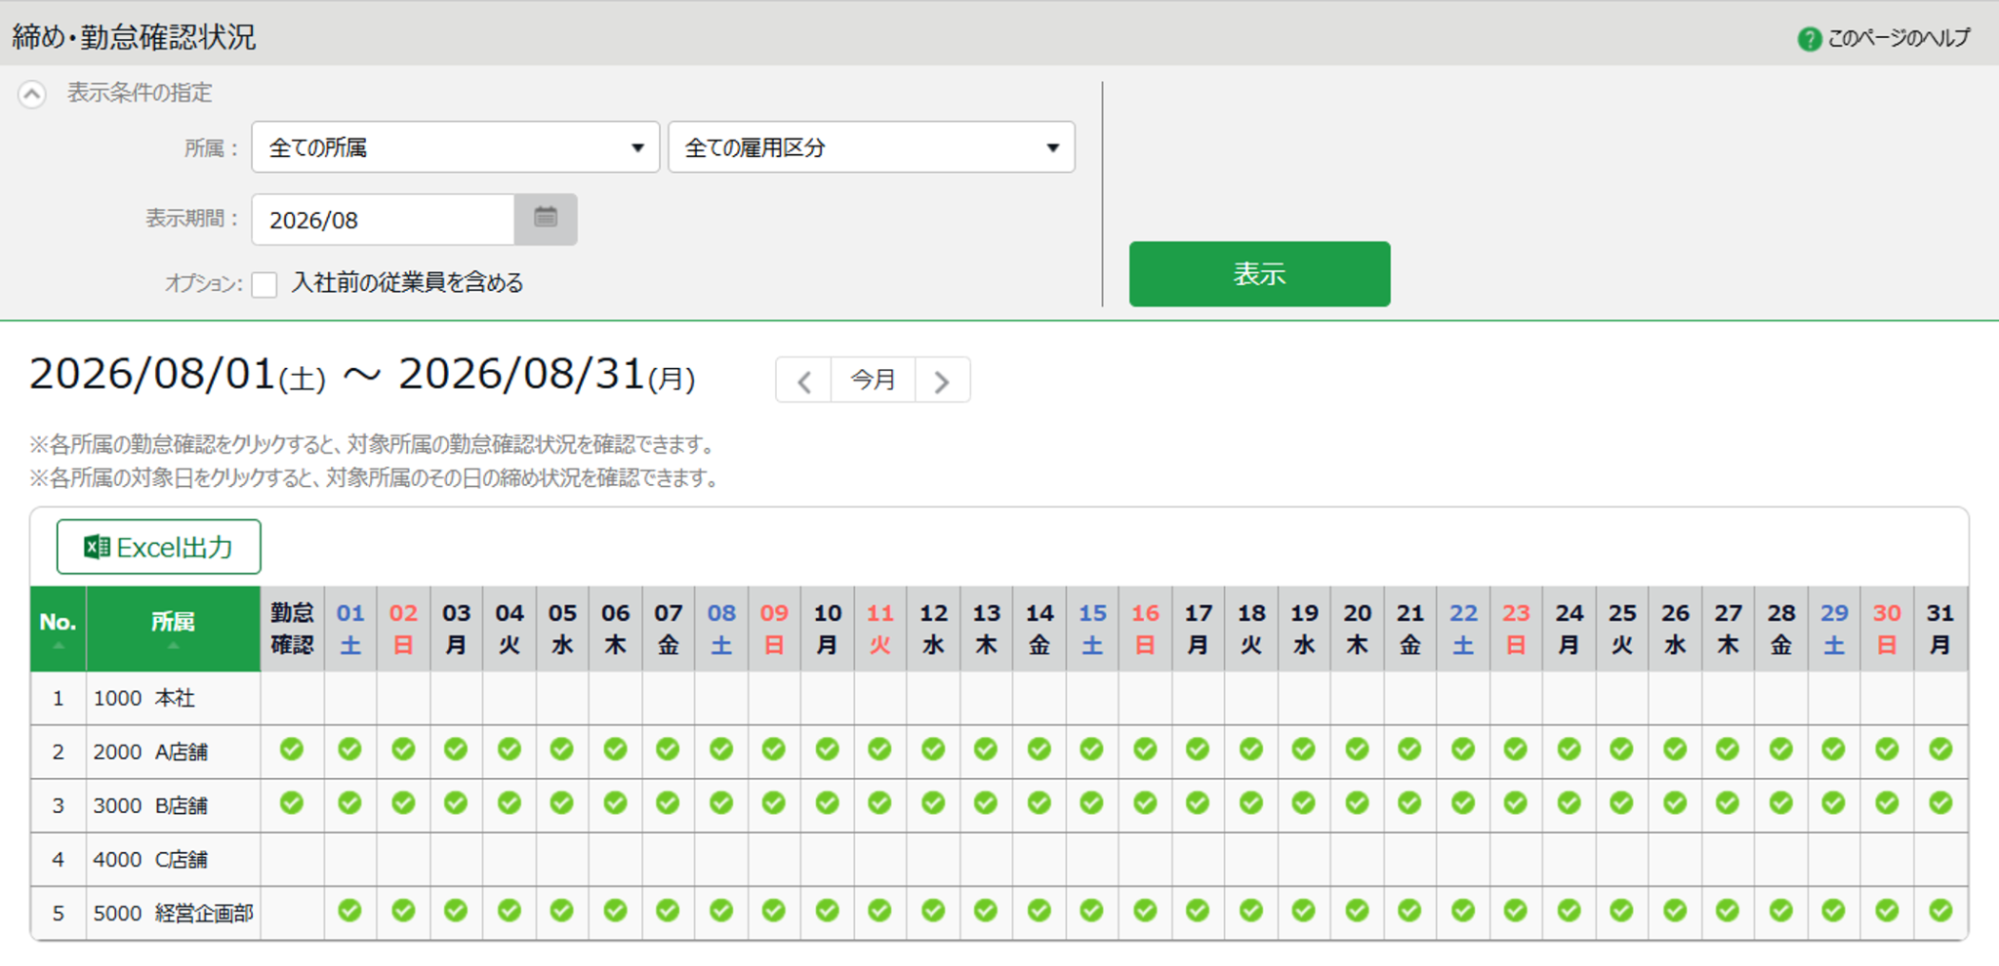The height and width of the screenshot is (966, 1999).
Task: Click the green 表示 button
Action: [1259, 274]
